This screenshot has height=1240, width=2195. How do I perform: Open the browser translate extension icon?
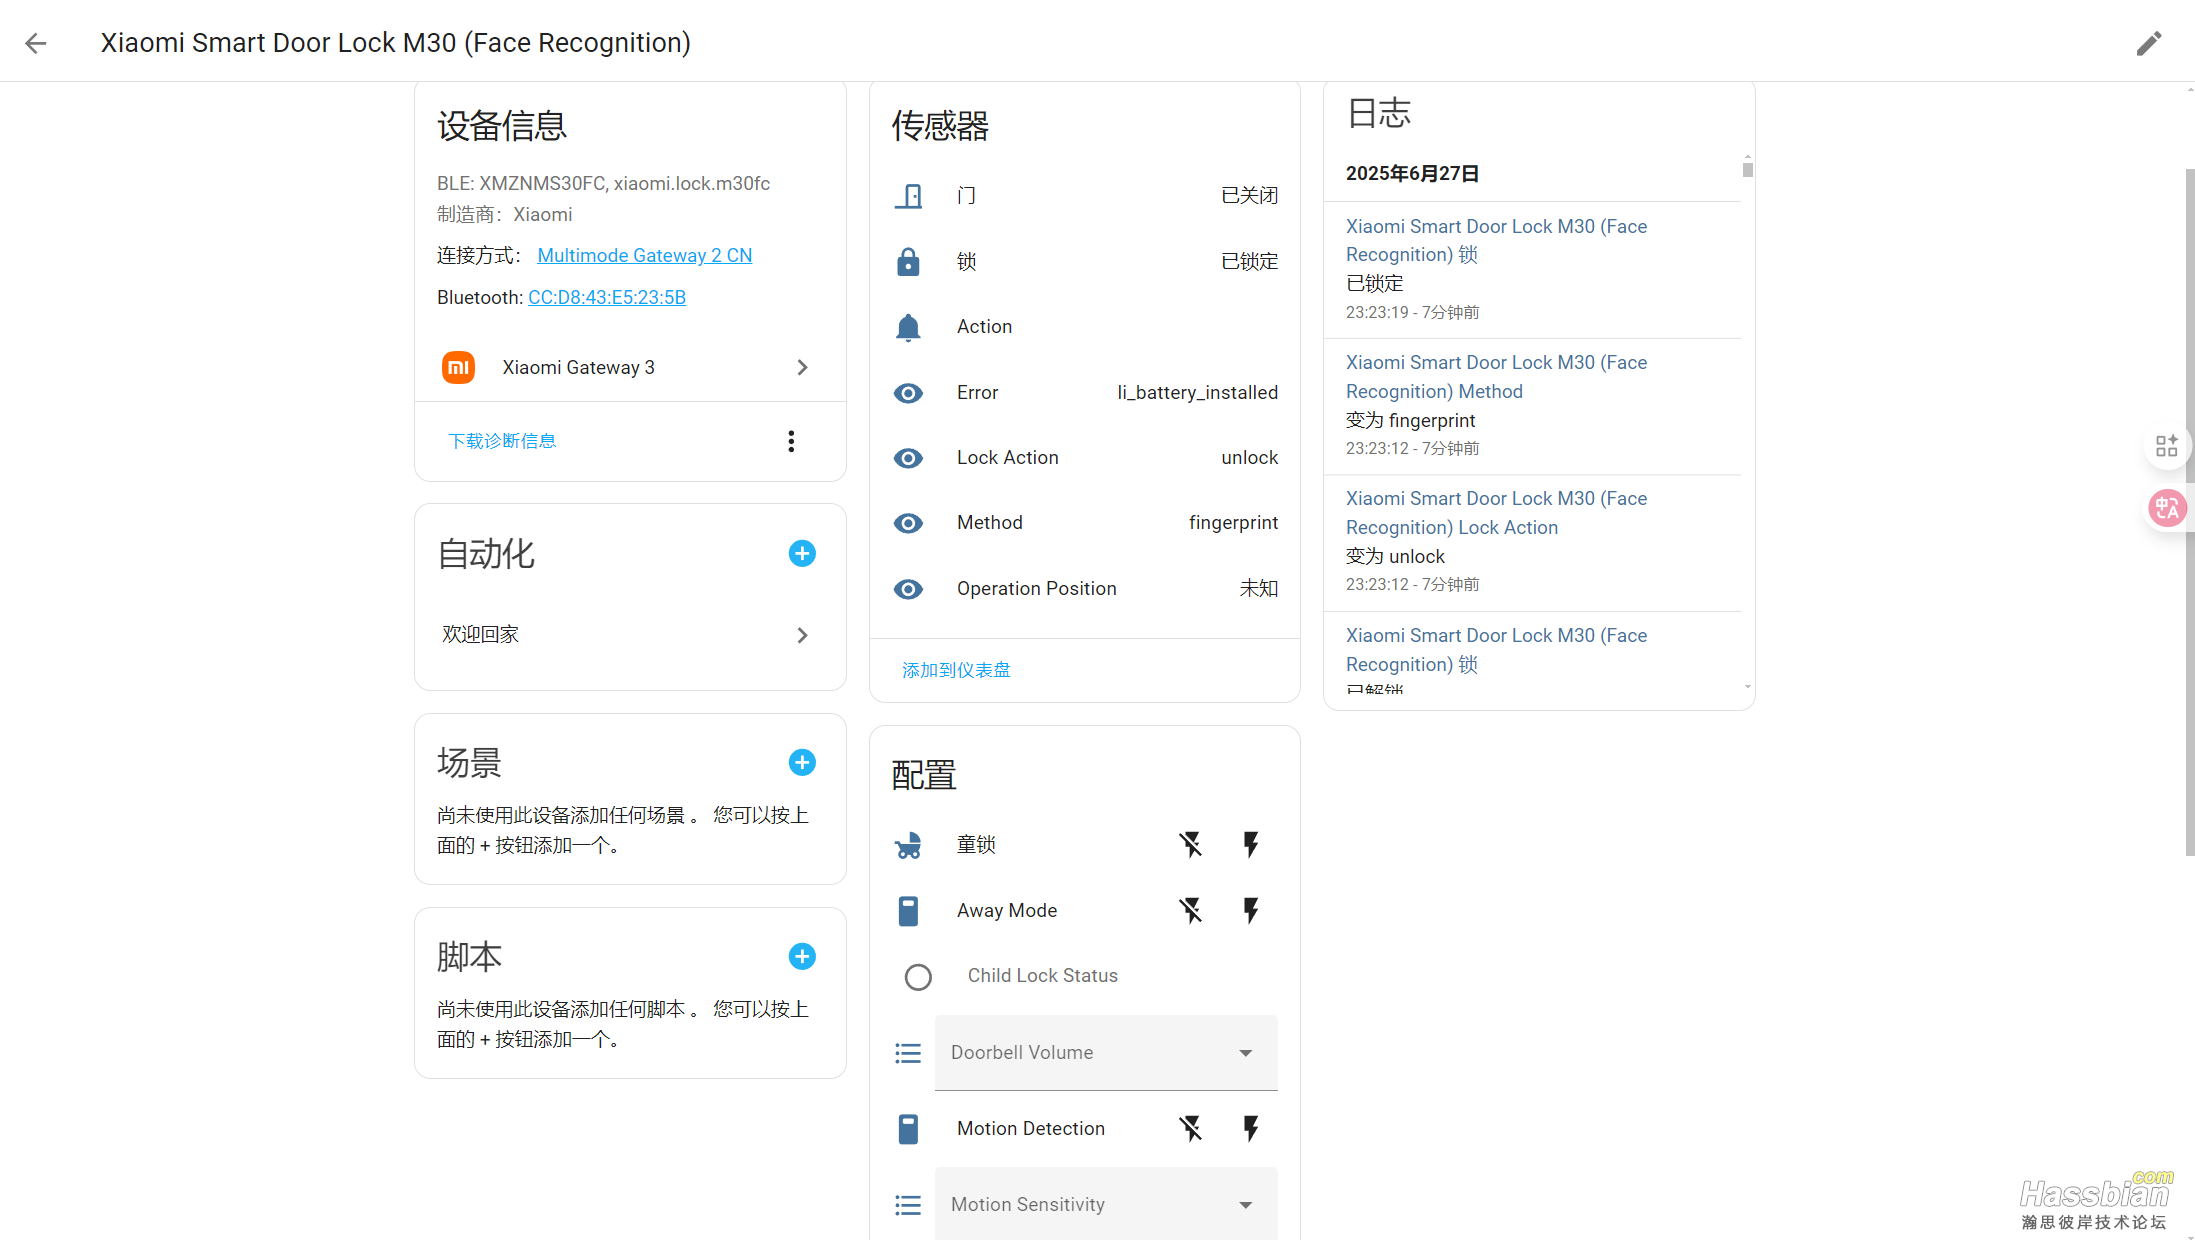click(x=2167, y=508)
